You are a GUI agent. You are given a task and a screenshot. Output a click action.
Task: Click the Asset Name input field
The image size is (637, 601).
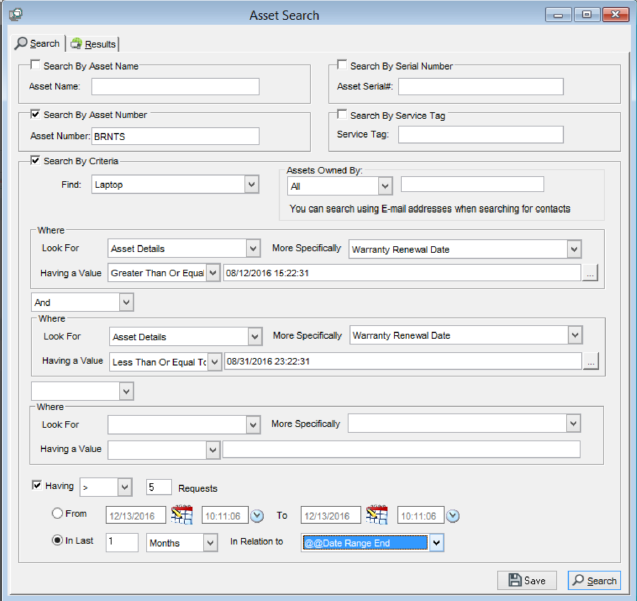(175, 87)
